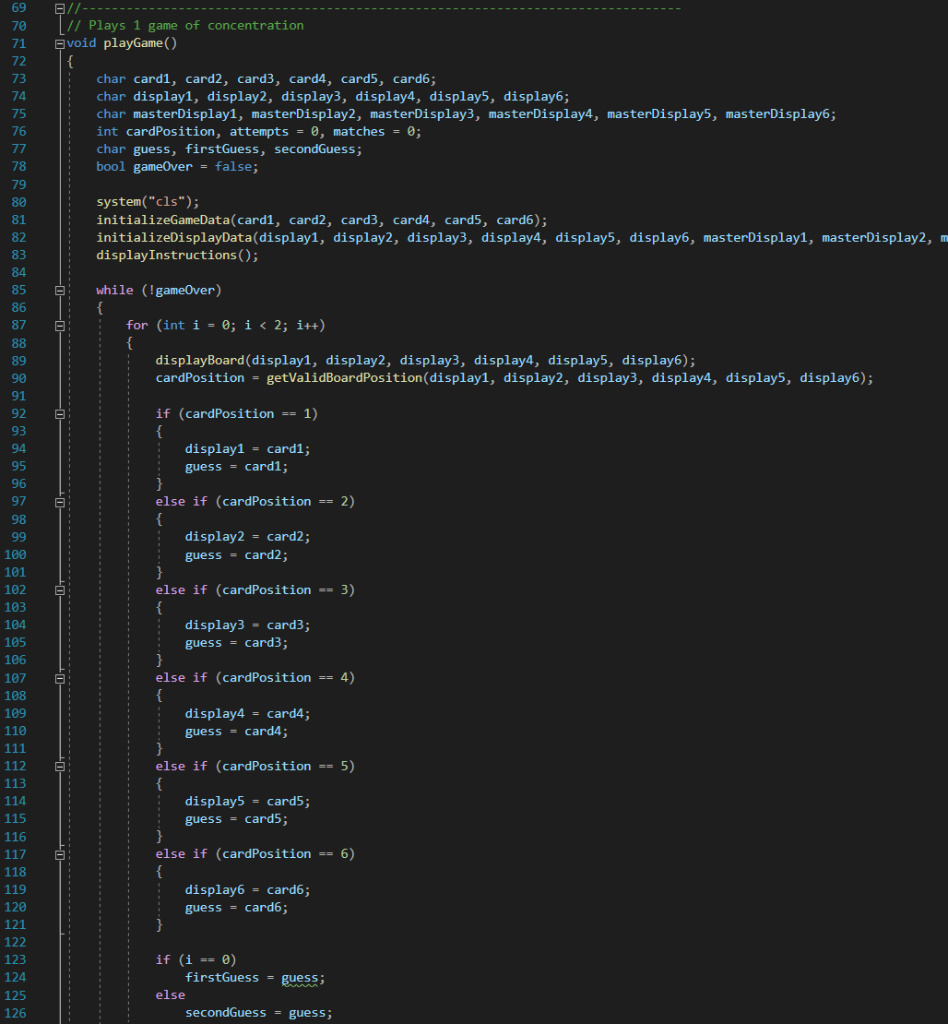Collapse the if (cardPosition == 1) block
948x1024 pixels.
pyautogui.click(x=59, y=414)
